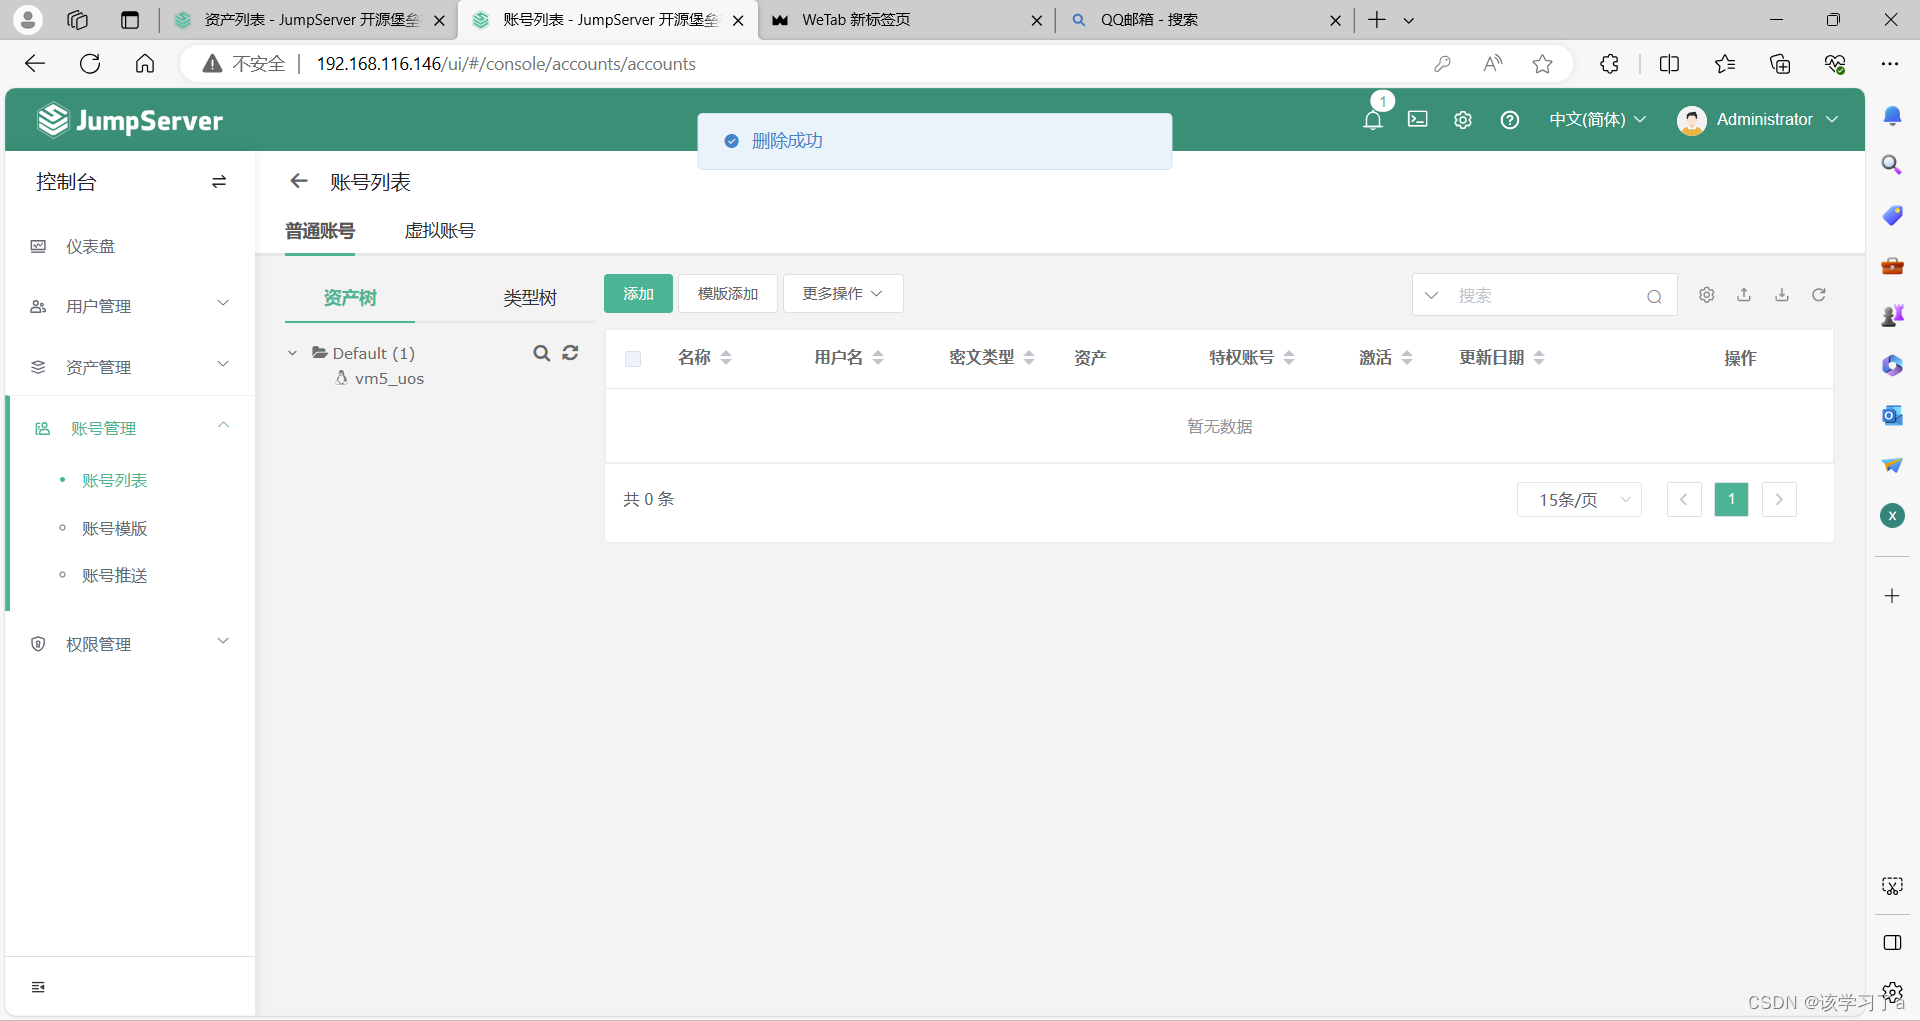
Task: Switch to 虚拟账号 tab
Action: point(440,231)
